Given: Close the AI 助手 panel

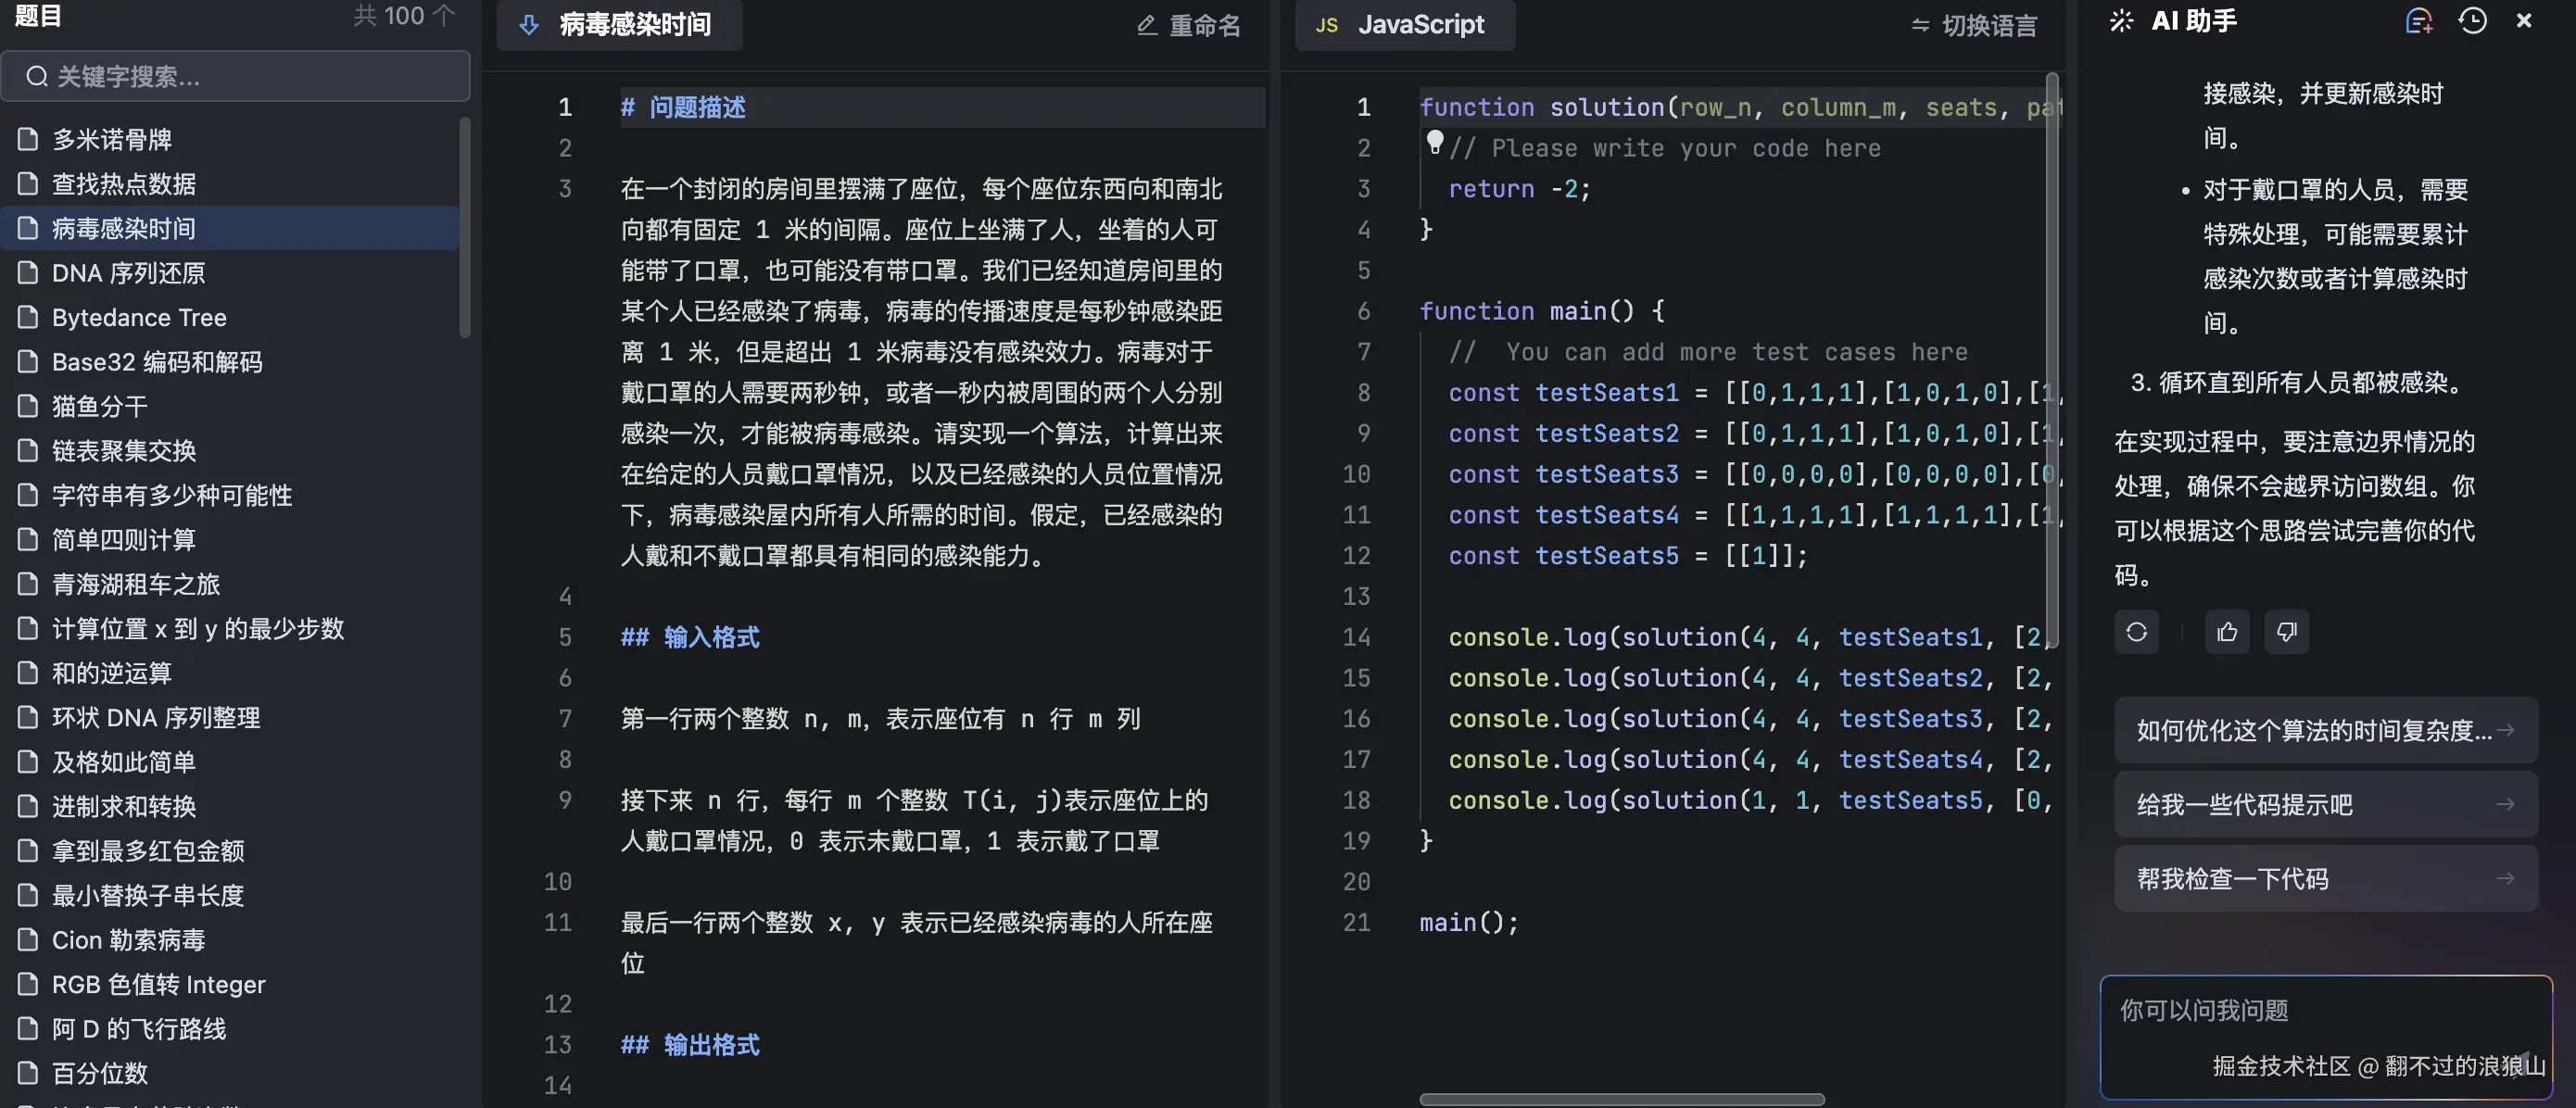Looking at the screenshot, I should (2525, 21).
